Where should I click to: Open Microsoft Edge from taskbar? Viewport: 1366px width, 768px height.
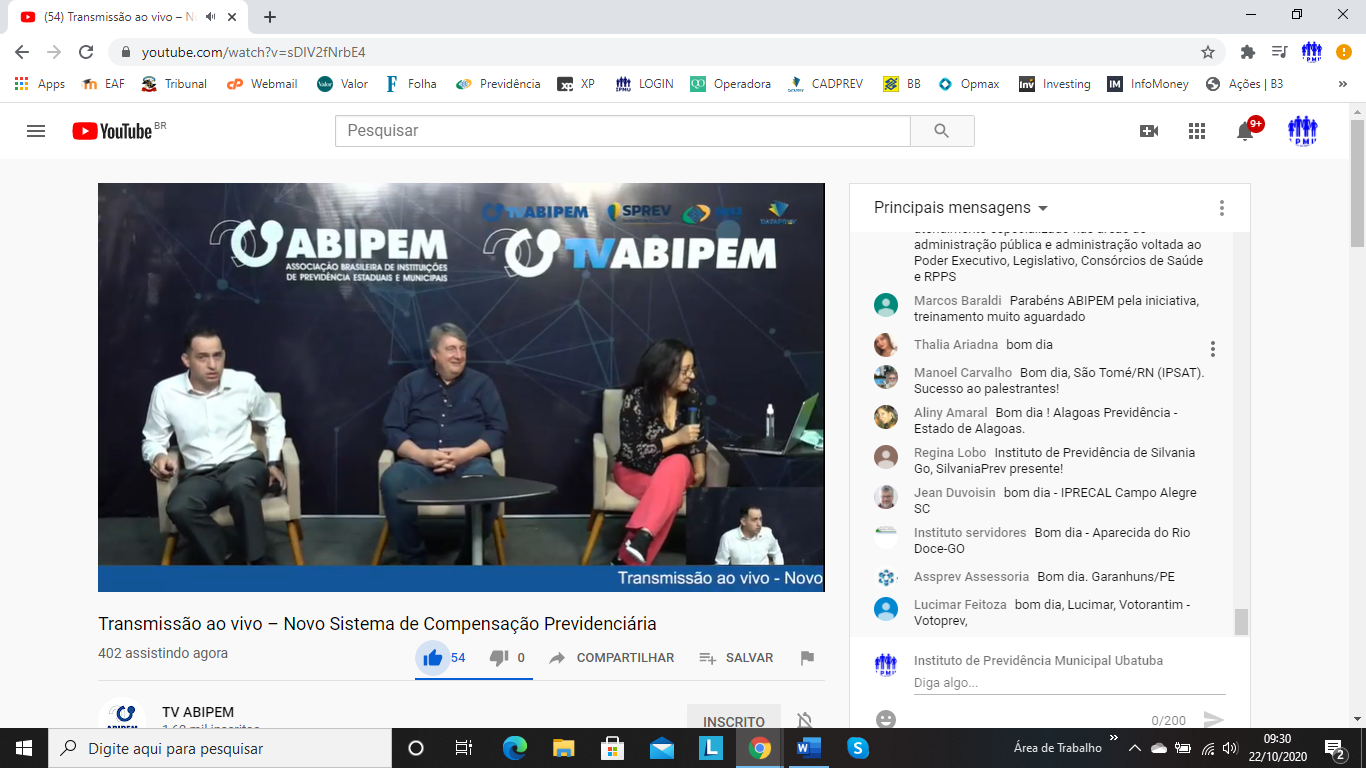tap(515, 748)
